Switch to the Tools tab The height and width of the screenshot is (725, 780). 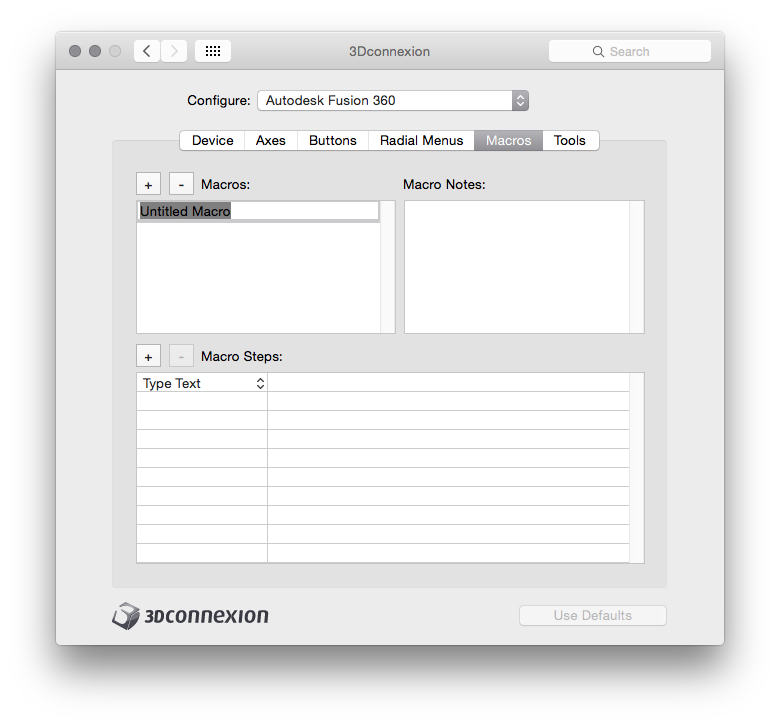click(570, 140)
